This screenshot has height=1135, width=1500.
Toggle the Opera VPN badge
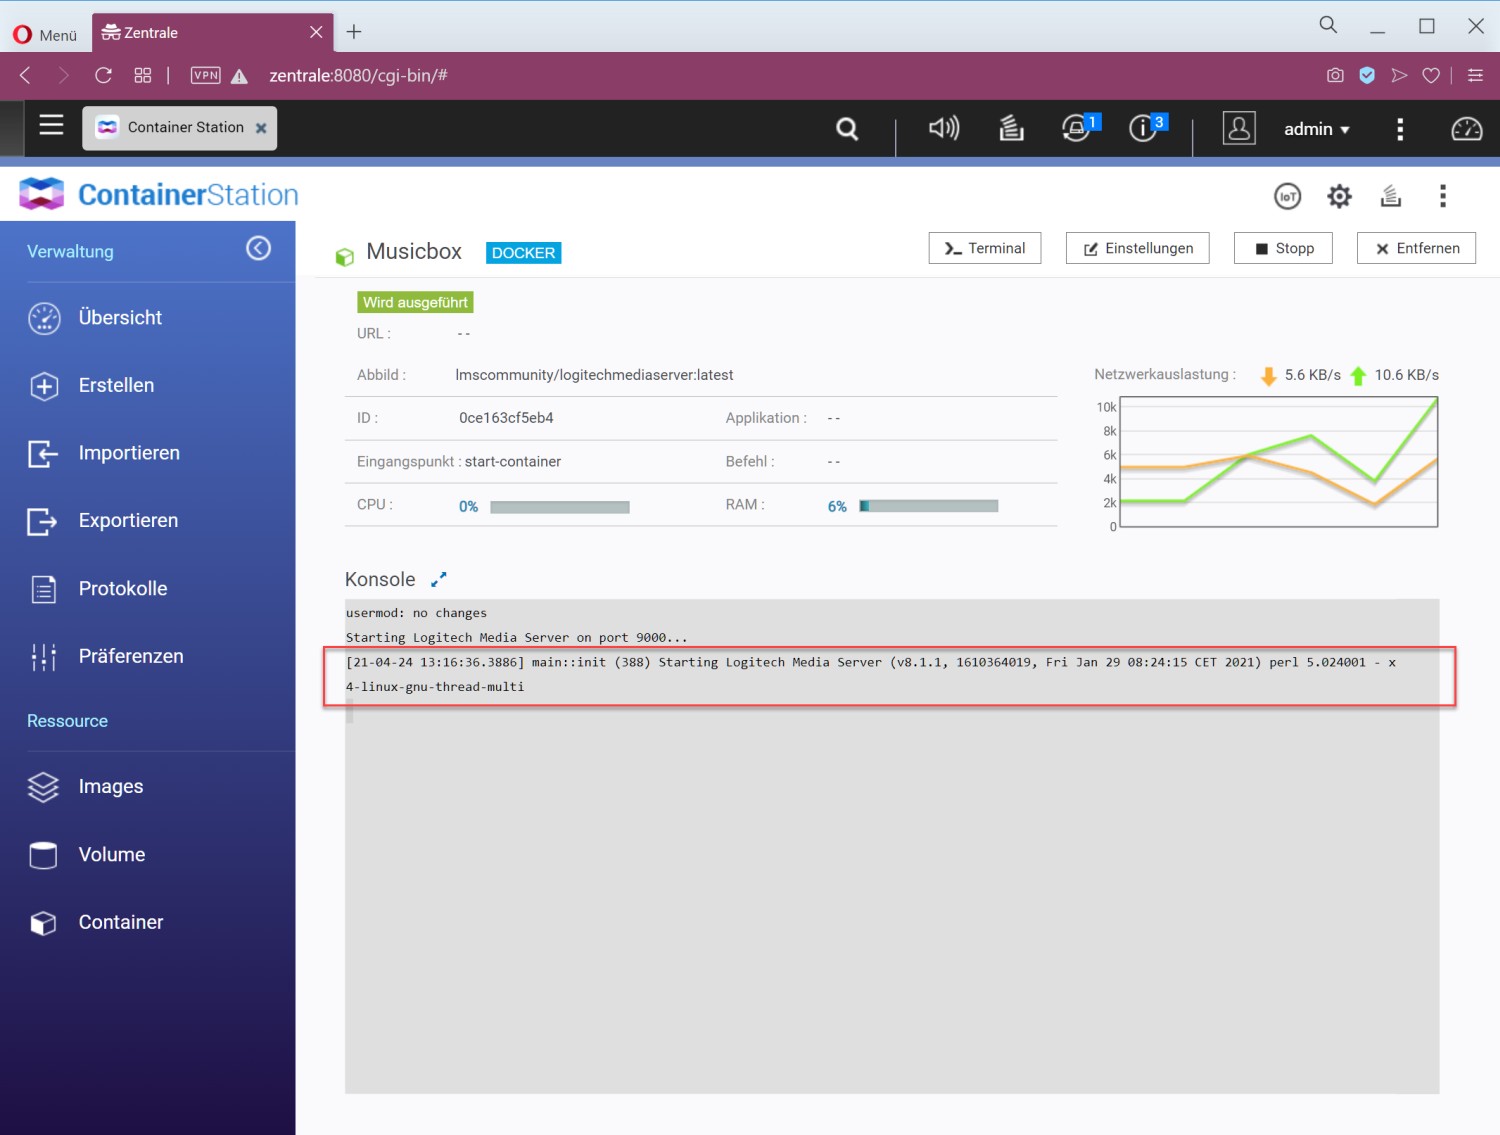pos(206,76)
